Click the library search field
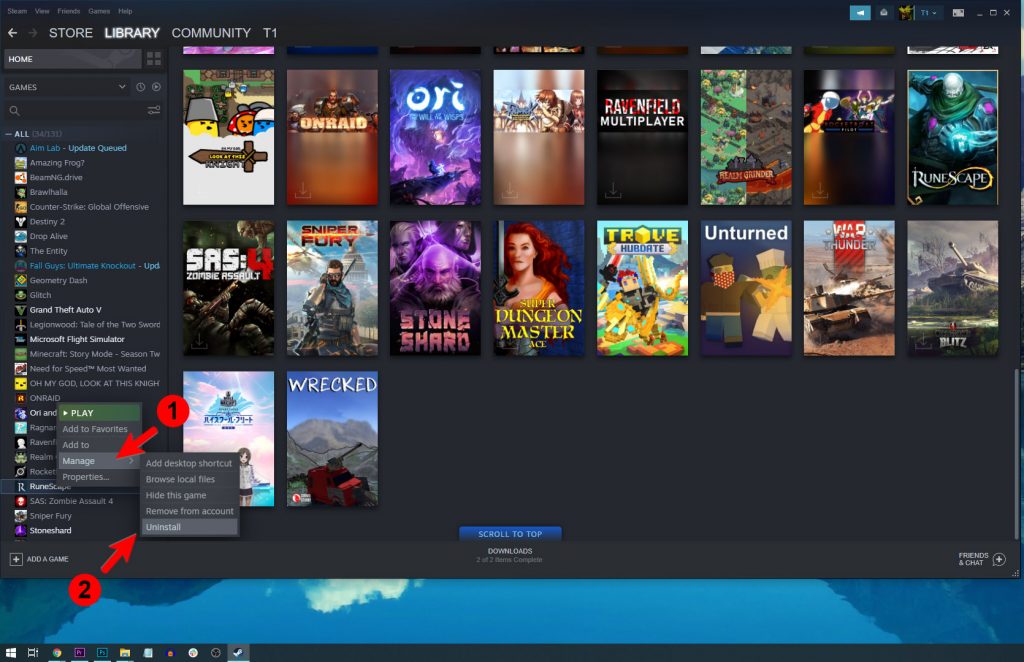Image resolution: width=1024 pixels, height=662 pixels. 82,110
